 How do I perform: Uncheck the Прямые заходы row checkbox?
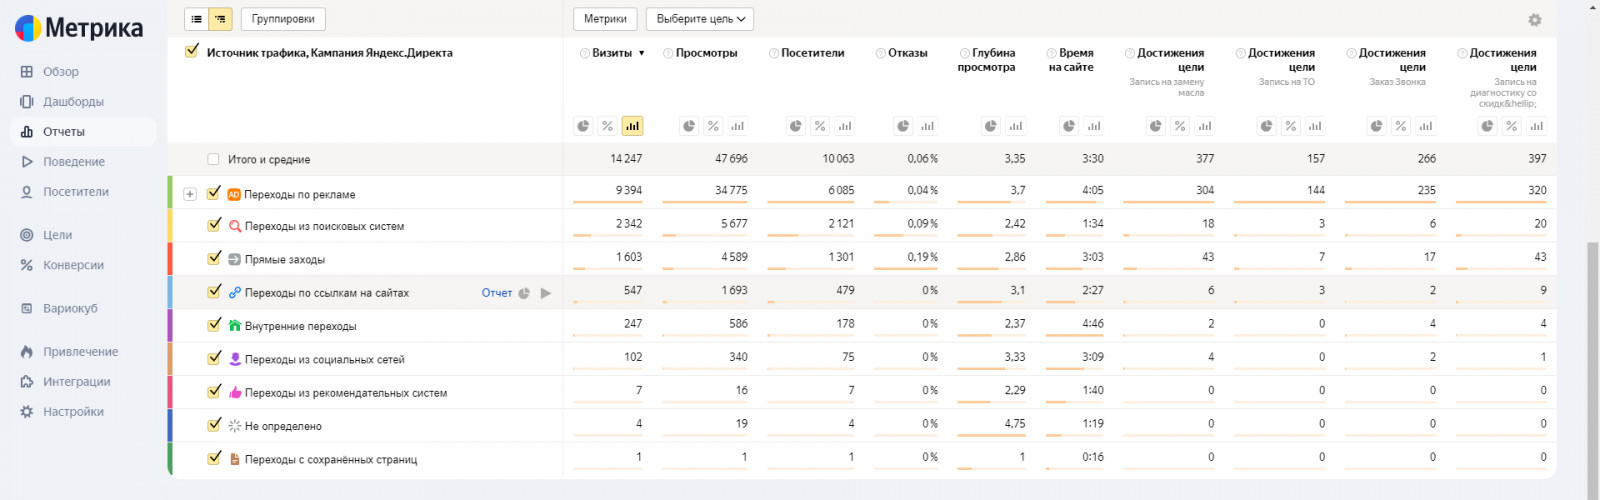214,258
